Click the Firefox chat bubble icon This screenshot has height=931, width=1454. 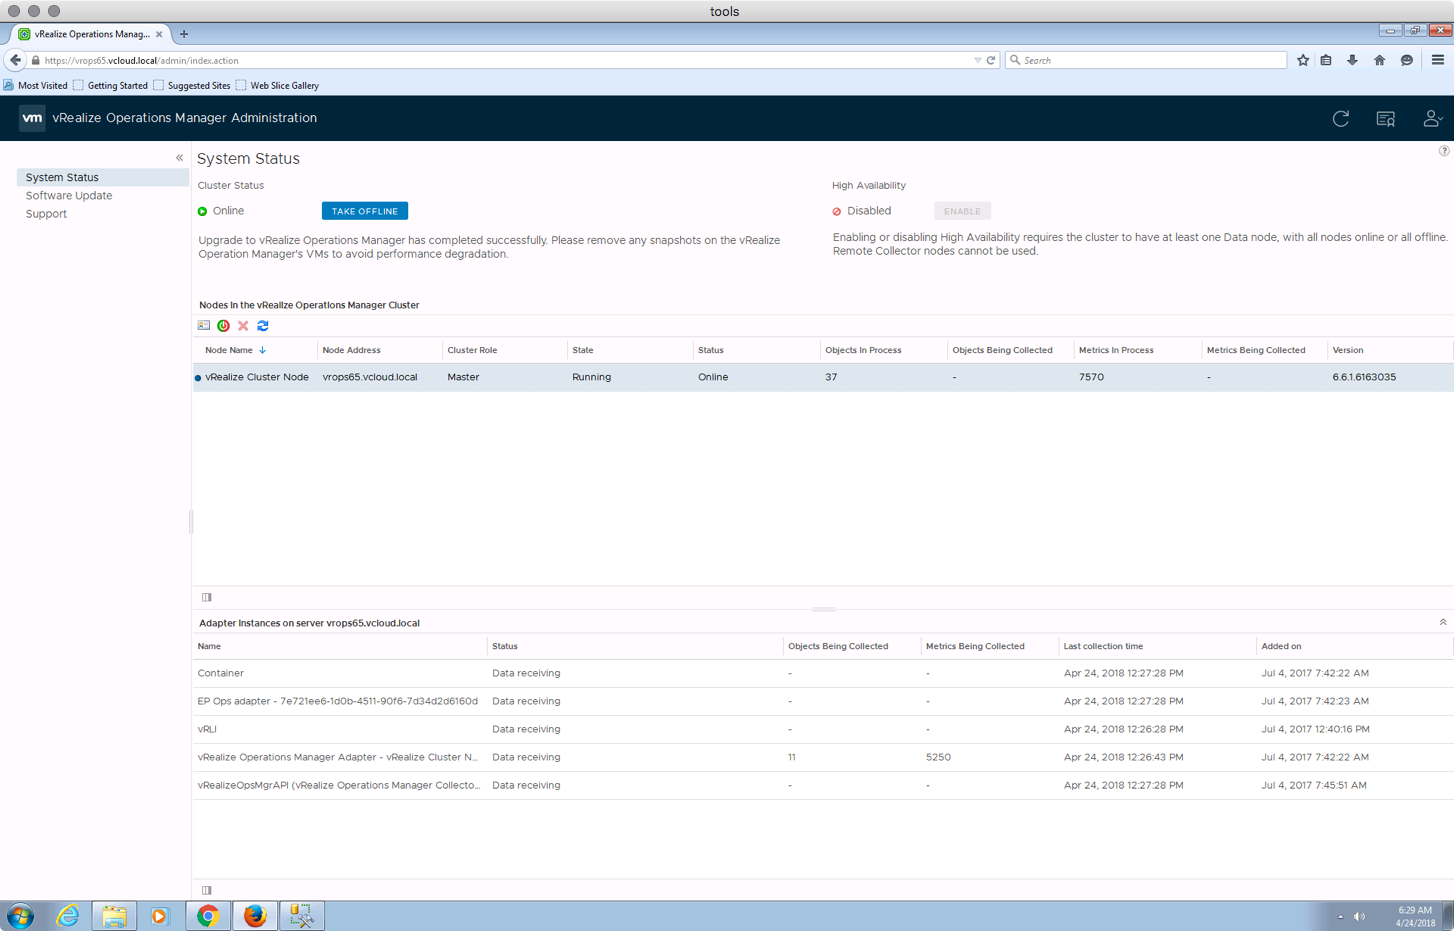tap(1406, 60)
